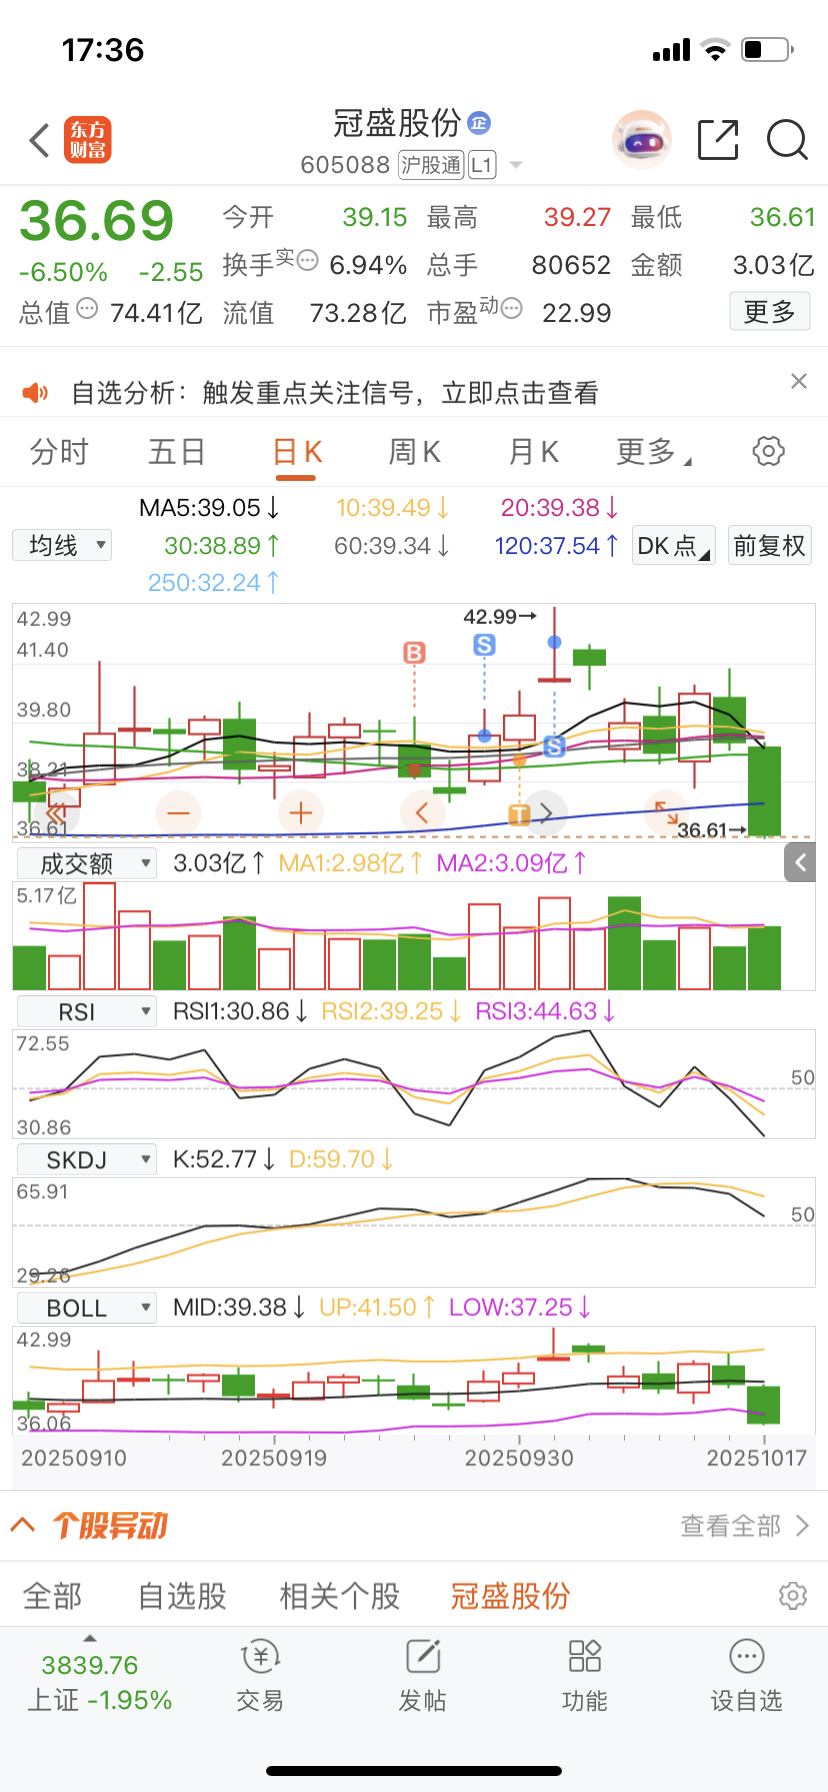The image size is (828, 1792).
Task: Open 个股异动 settings gear icon
Action: pyautogui.click(x=792, y=1595)
